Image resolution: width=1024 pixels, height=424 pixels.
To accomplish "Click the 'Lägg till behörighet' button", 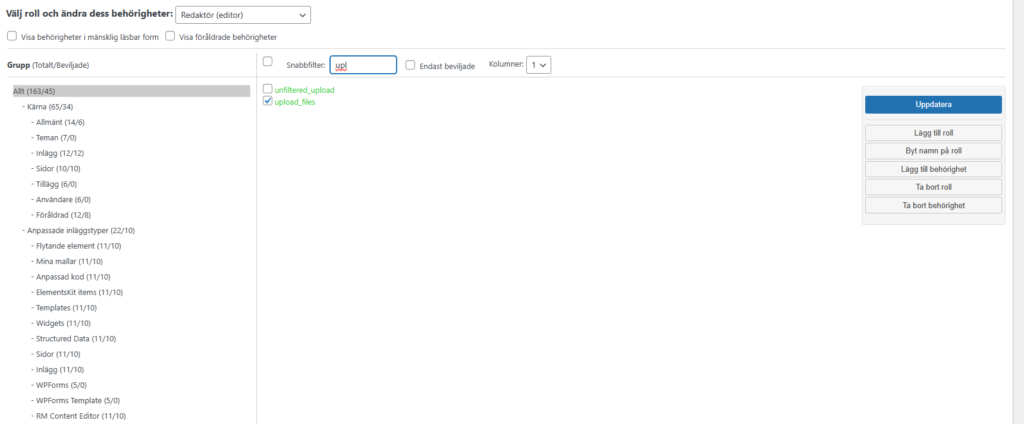I will coord(933,169).
